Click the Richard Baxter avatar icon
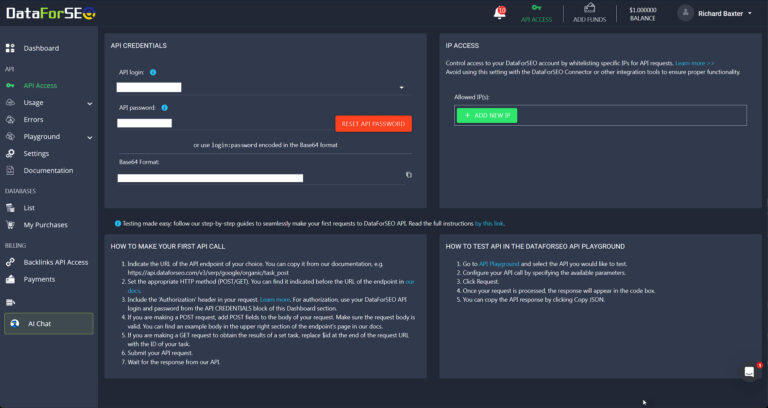 [x=685, y=13]
